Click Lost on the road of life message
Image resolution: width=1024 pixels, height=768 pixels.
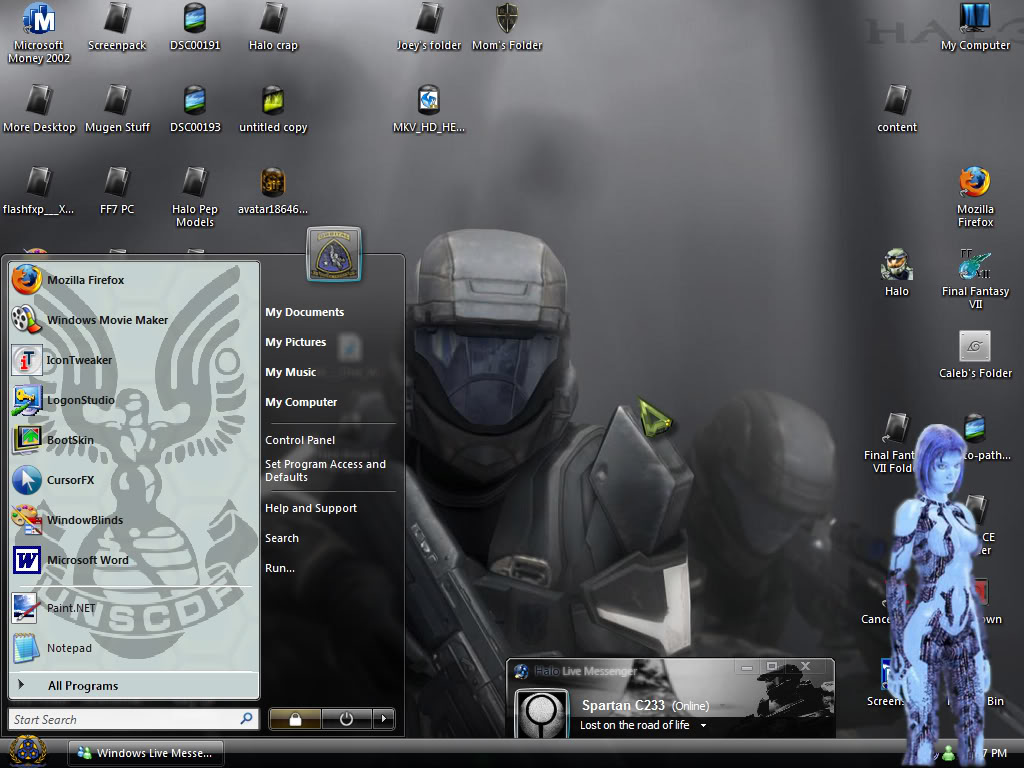point(634,726)
